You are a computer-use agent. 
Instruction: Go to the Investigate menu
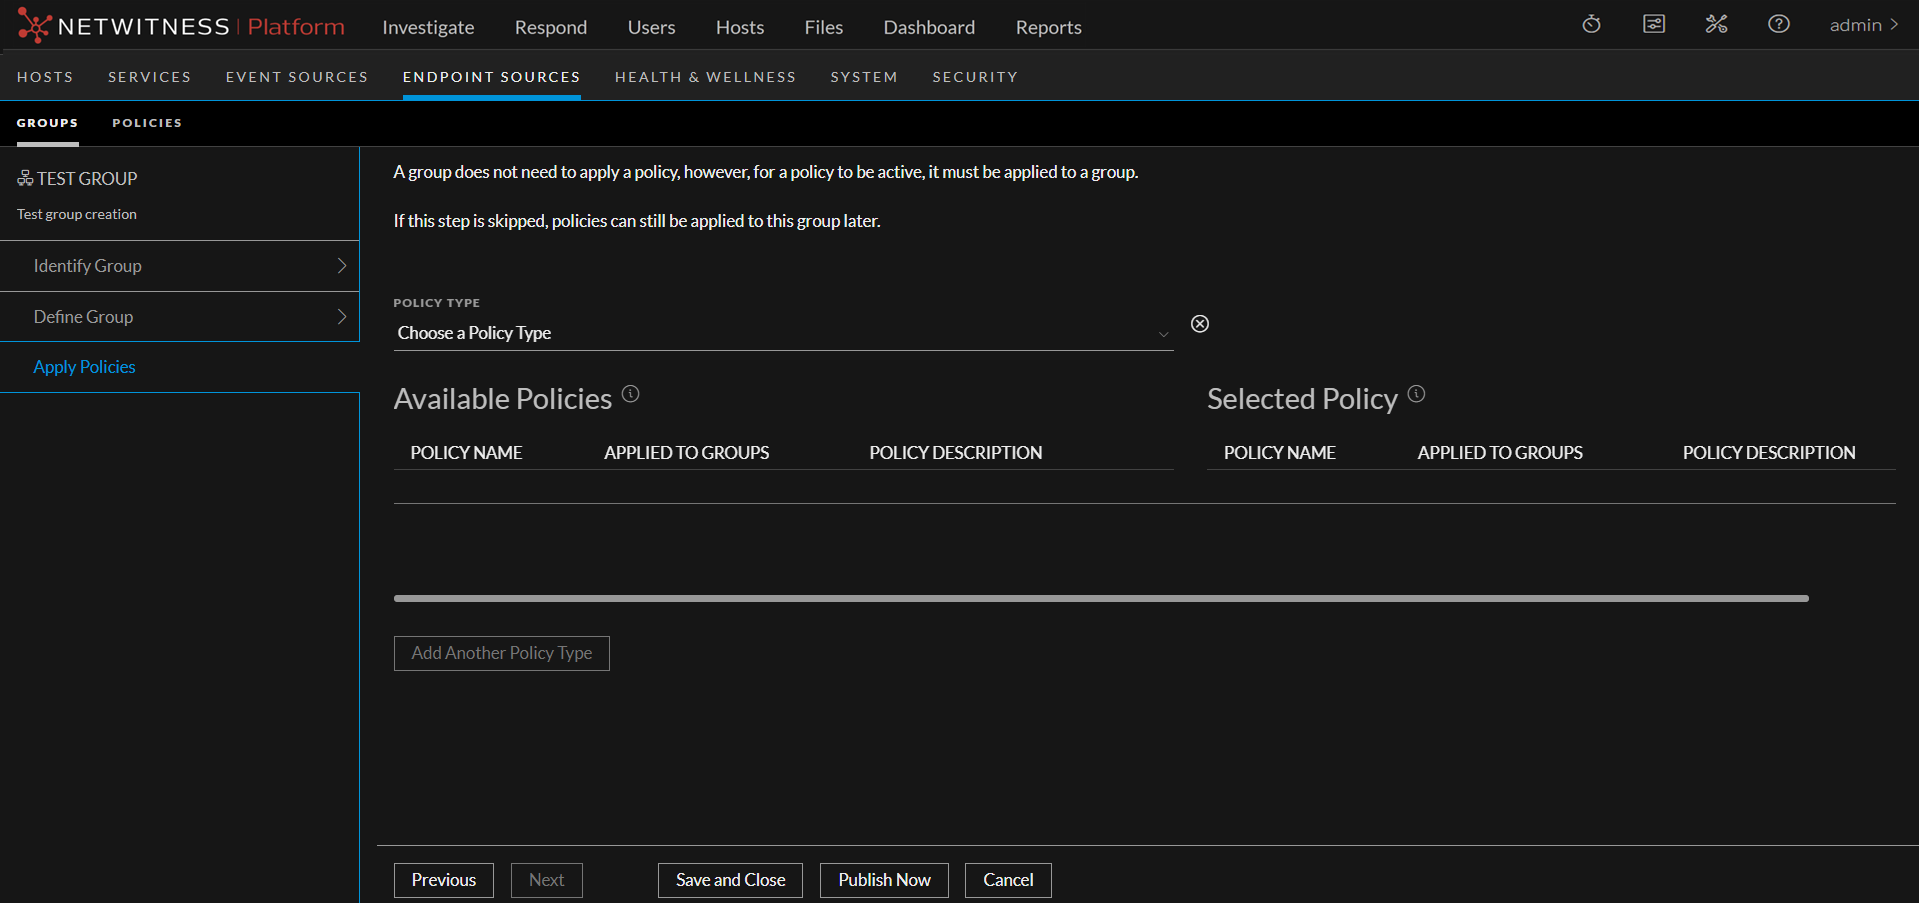(428, 27)
